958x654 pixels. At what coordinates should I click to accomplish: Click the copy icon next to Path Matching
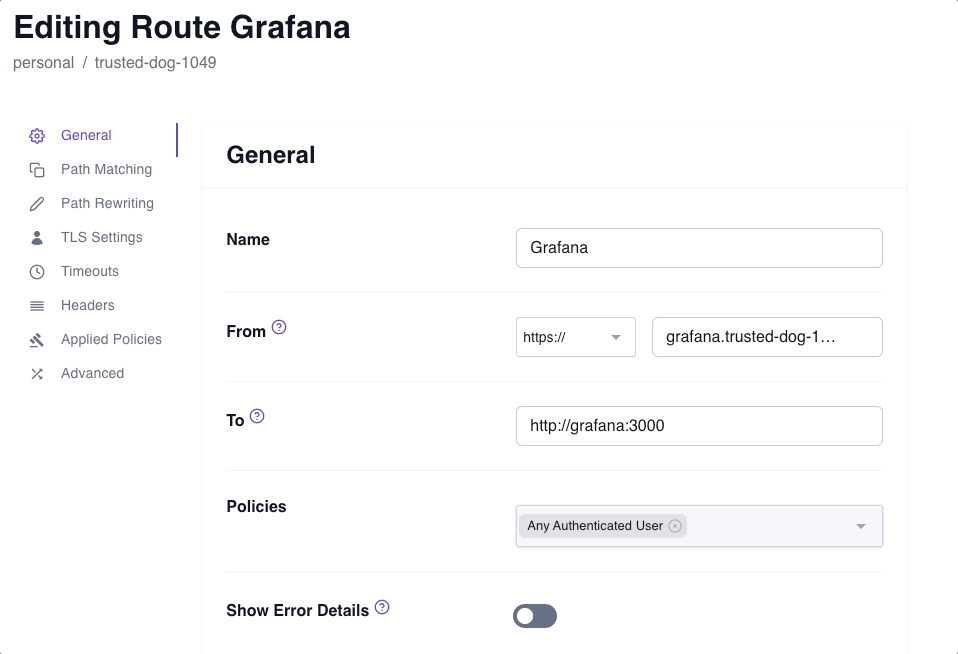coord(37,169)
